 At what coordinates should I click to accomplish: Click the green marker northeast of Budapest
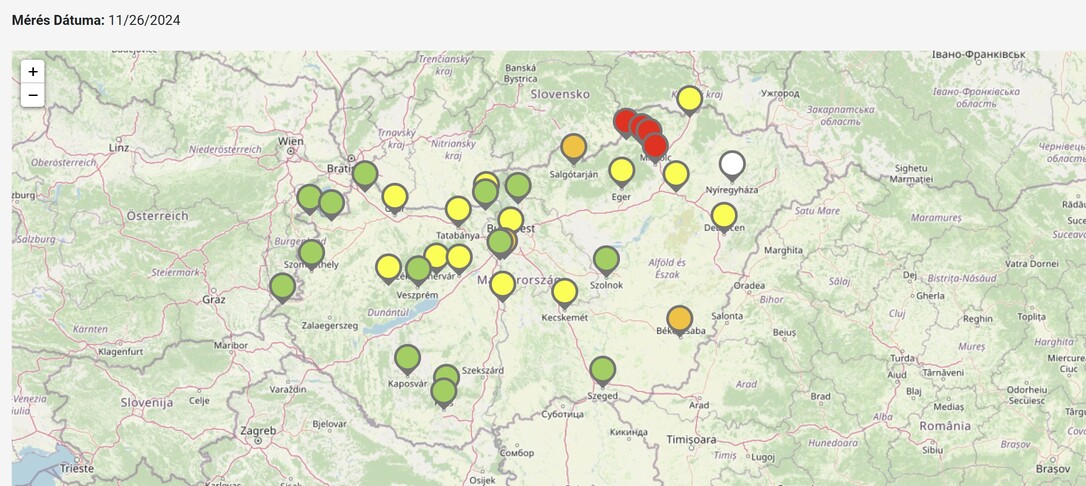(517, 188)
